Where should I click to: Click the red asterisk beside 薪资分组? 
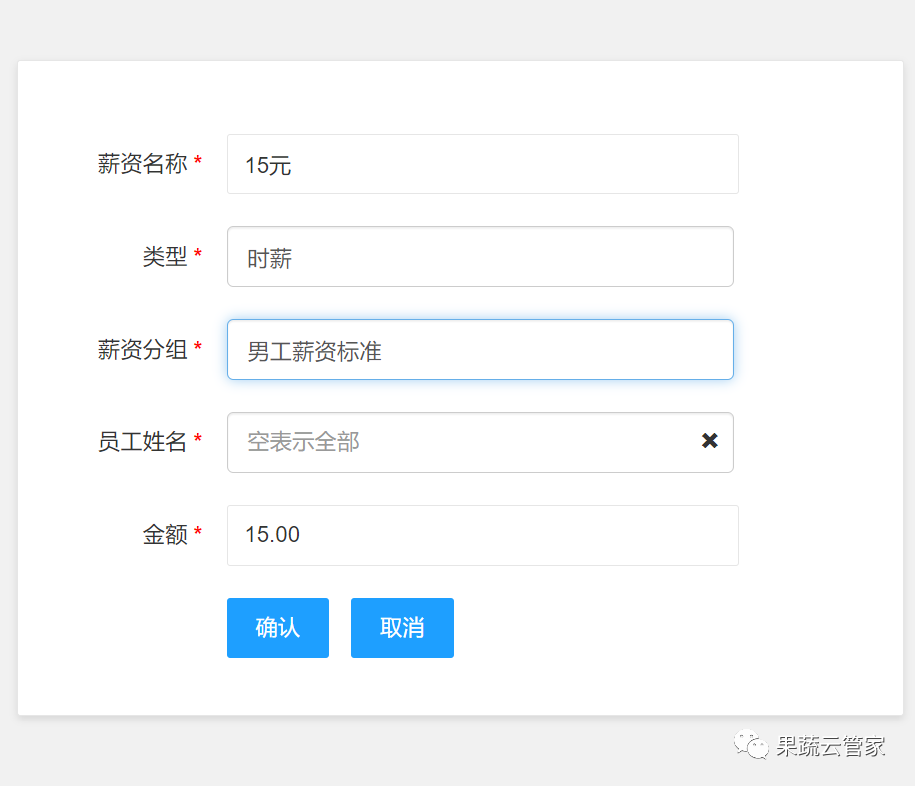click(198, 348)
